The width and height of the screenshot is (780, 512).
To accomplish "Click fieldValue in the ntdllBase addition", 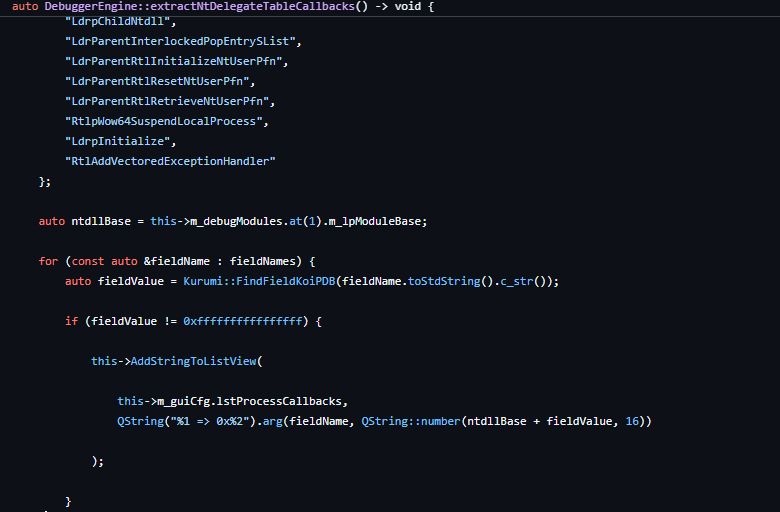I will click(579, 421).
